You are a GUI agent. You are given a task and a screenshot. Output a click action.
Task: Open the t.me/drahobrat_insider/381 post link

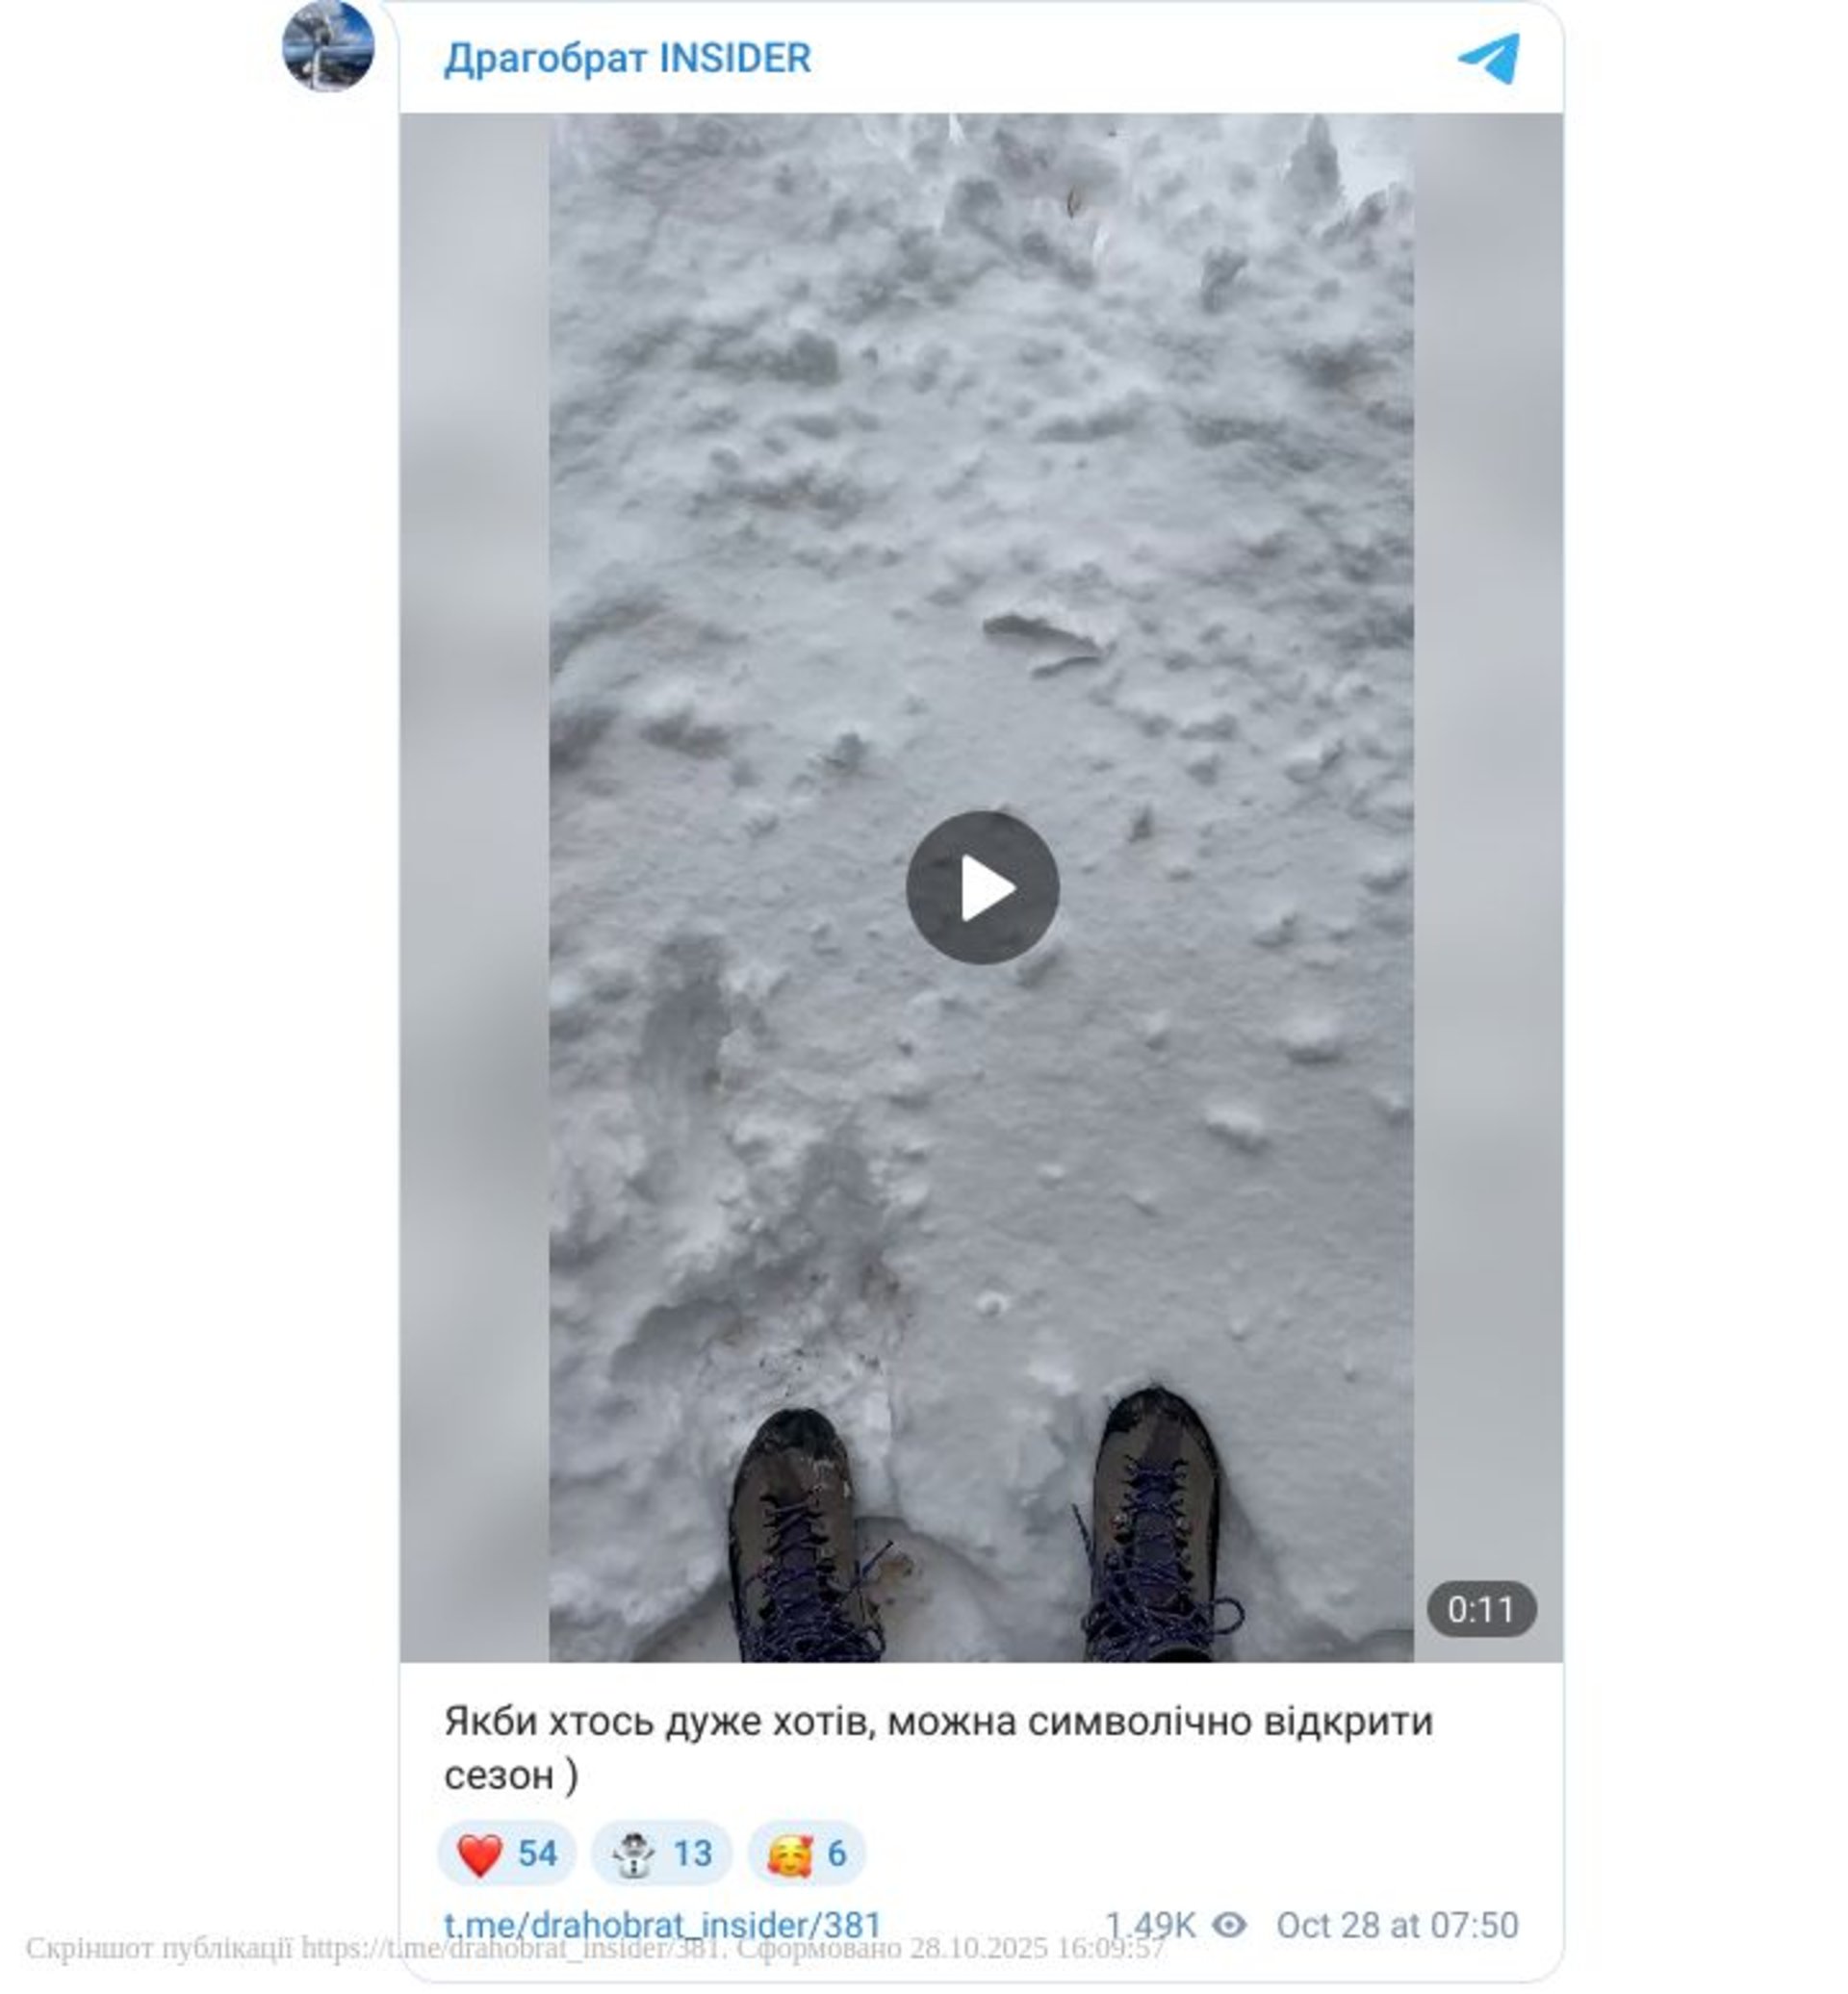coord(662,1925)
